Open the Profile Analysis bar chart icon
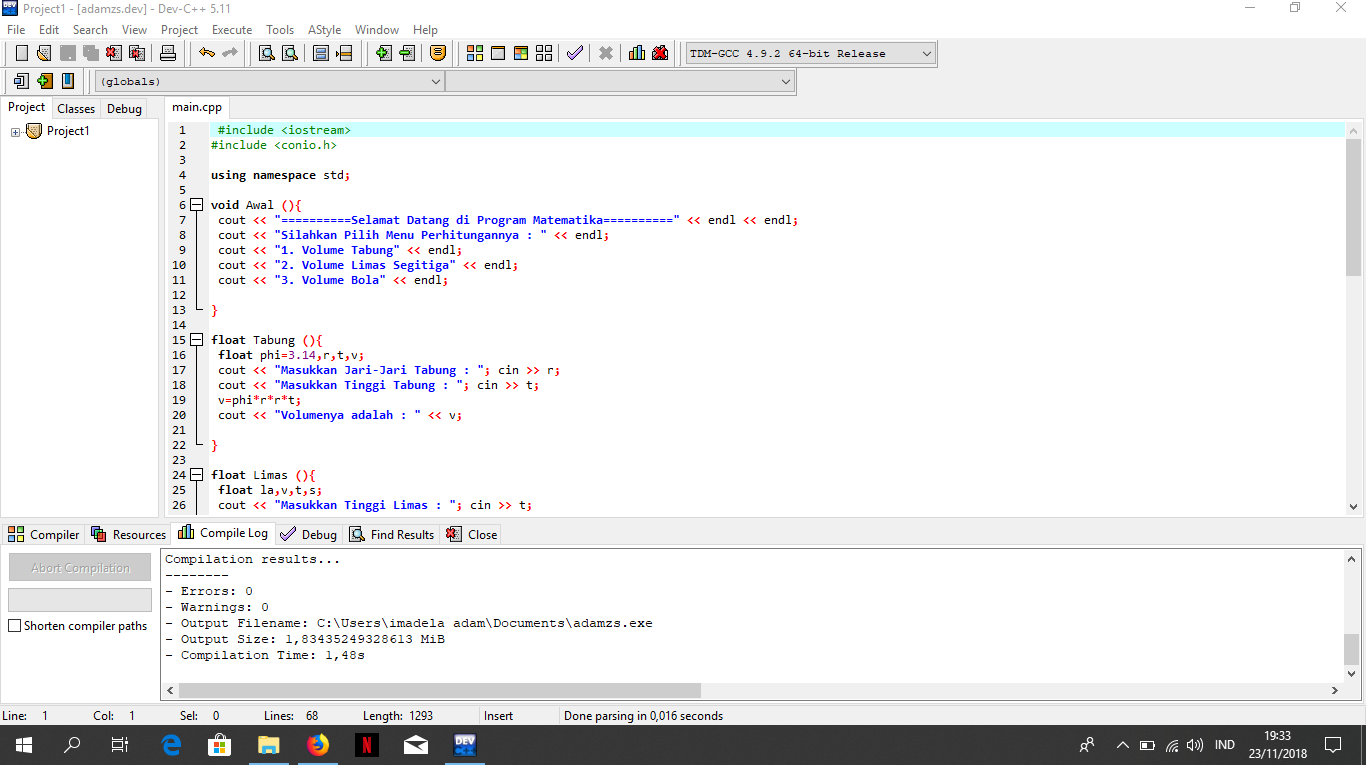Screen dimensions: 1366x765 click(x=637, y=53)
